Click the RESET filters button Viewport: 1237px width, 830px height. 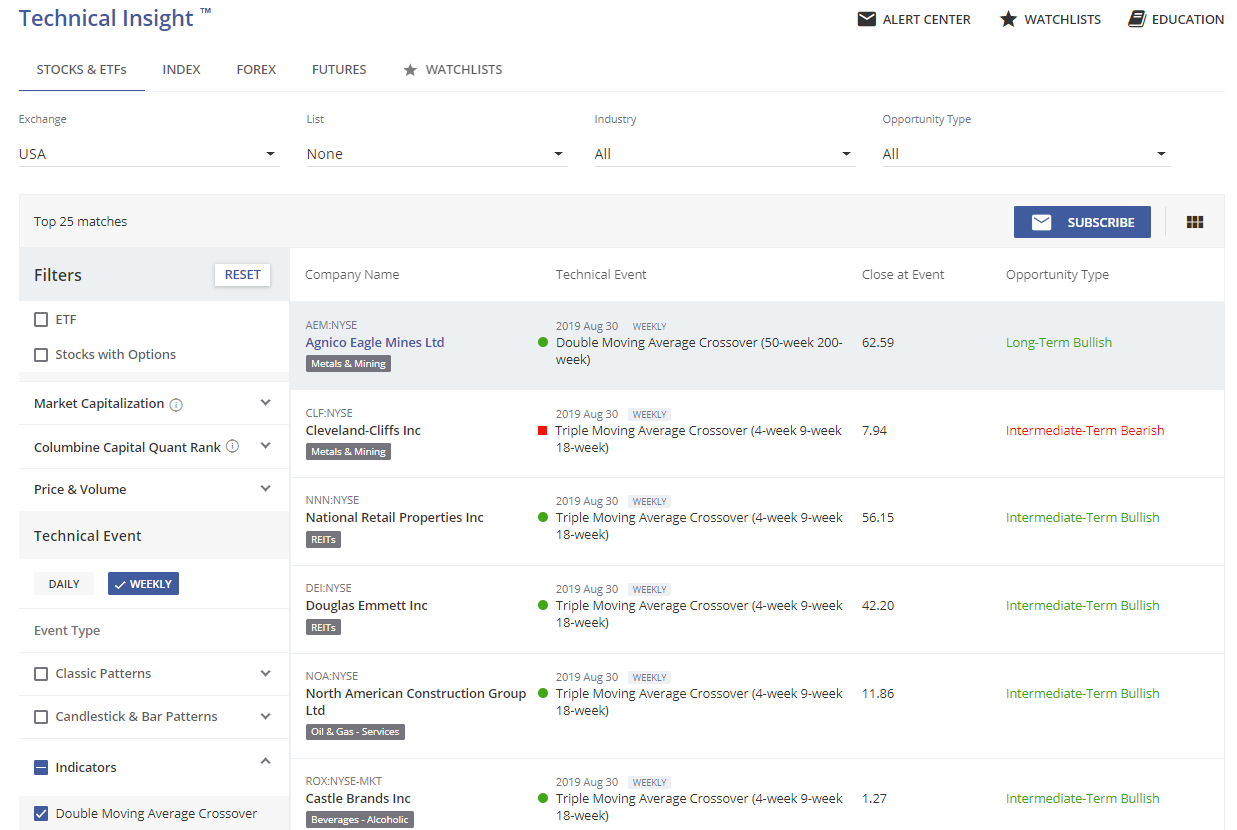[242, 275]
